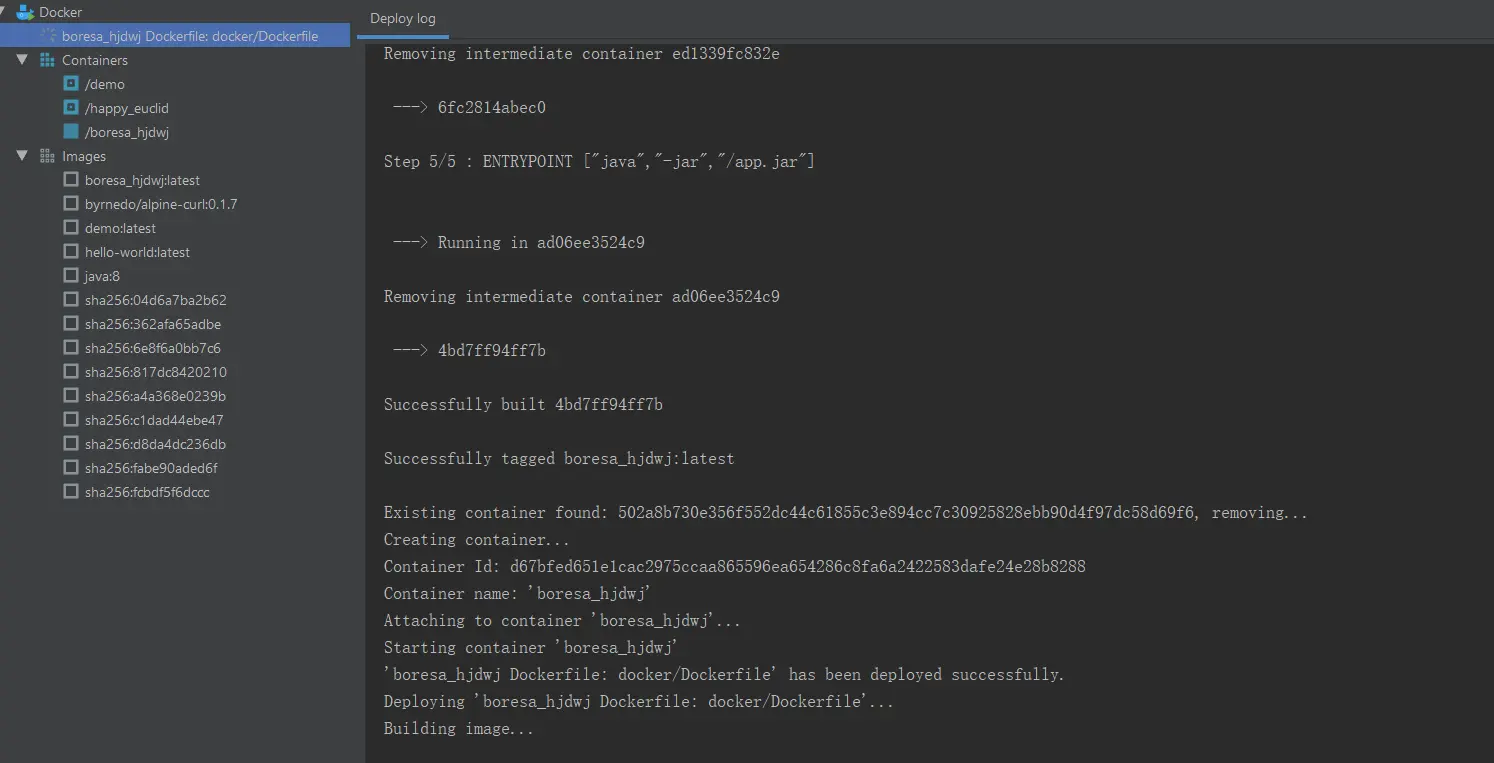Select image sha256:fcbdf5f6dccc
This screenshot has width=1494, height=763.
coord(147,492)
